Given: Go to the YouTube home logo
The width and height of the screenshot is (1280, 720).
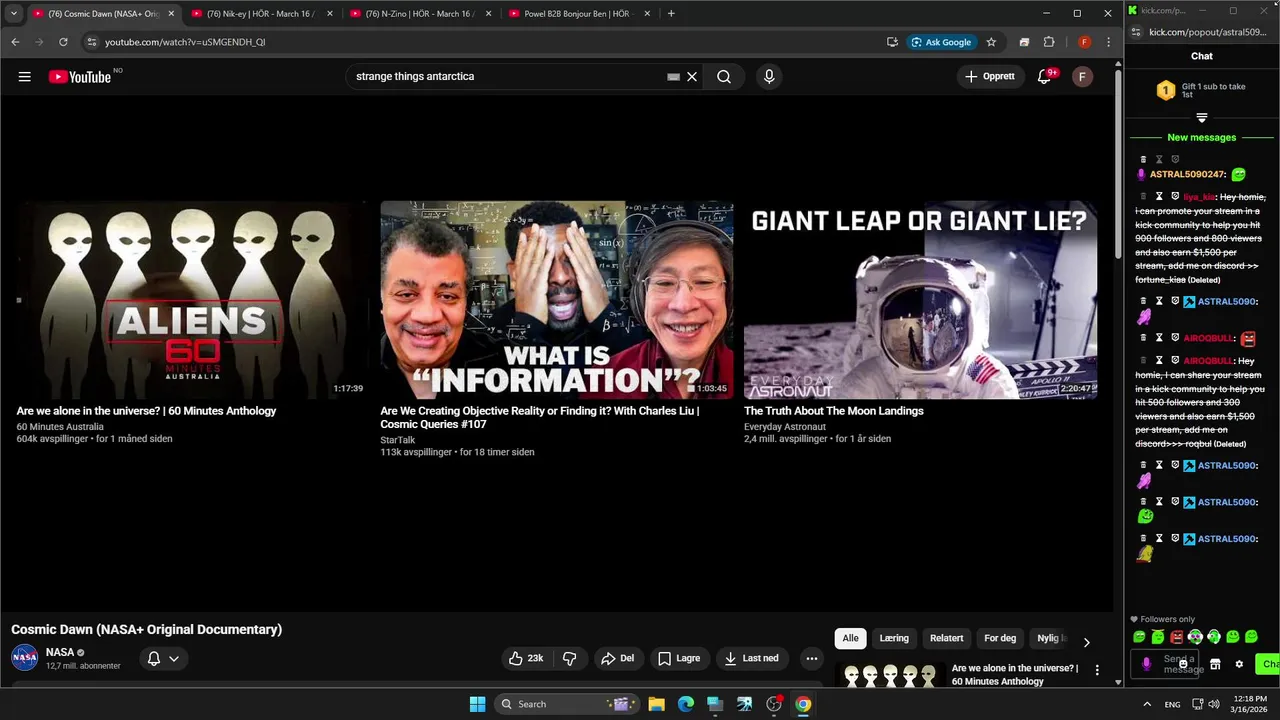Looking at the screenshot, I should click(x=80, y=77).
